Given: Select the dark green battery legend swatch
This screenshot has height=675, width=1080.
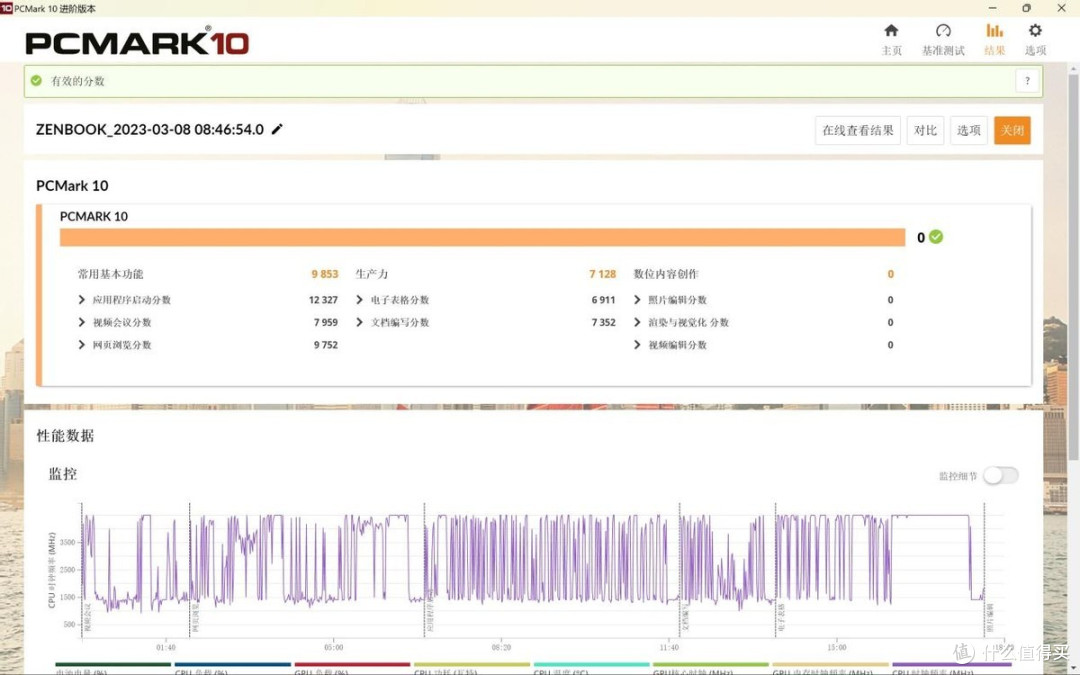Looking at the screenshot, I should pos(113,665).
